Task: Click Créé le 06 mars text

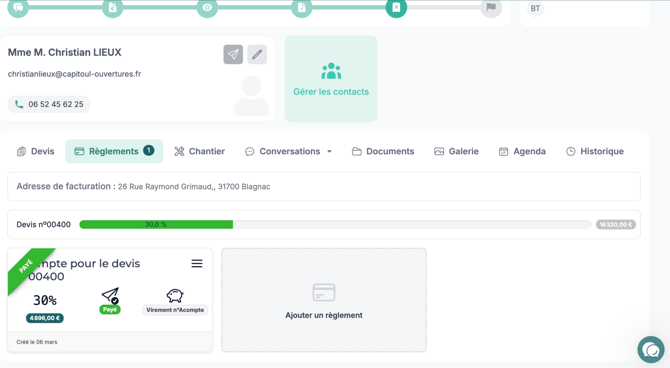Action: tap(37, 342)
